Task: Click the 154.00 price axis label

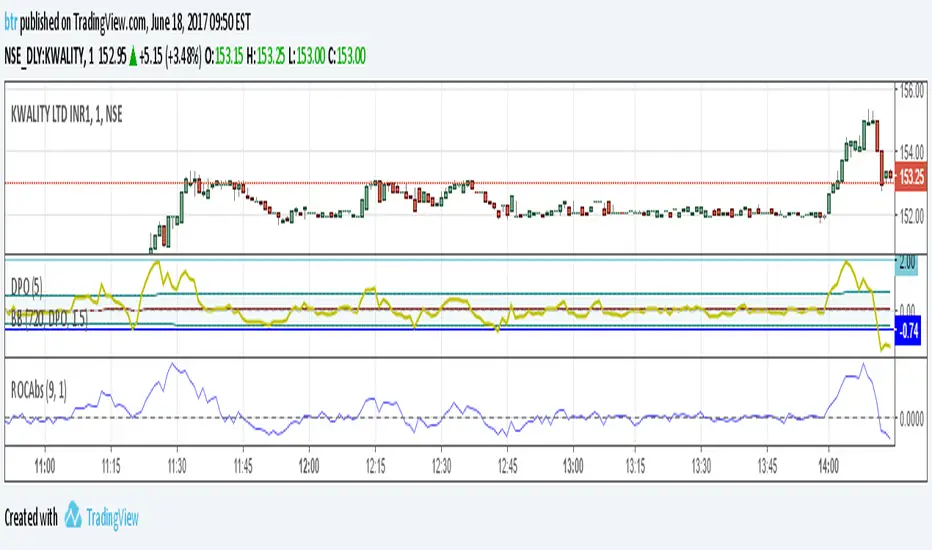Action: [x=909, y=152]
